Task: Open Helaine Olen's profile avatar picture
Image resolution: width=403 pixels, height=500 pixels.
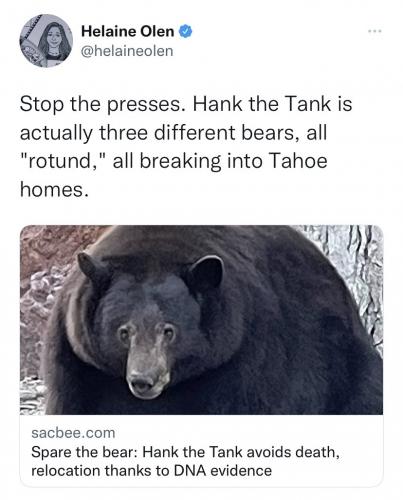Action: (46, 41)
